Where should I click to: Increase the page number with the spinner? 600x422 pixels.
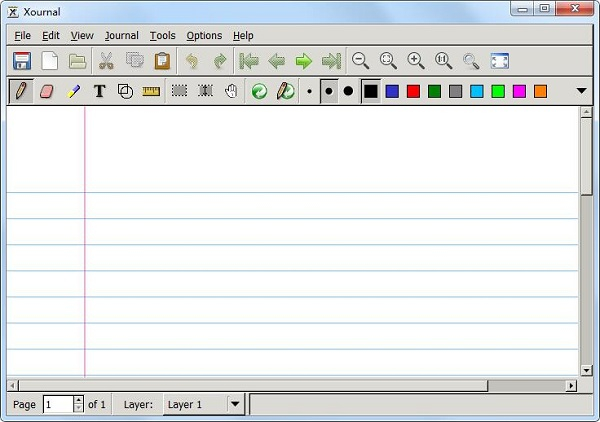click(79, 400)
